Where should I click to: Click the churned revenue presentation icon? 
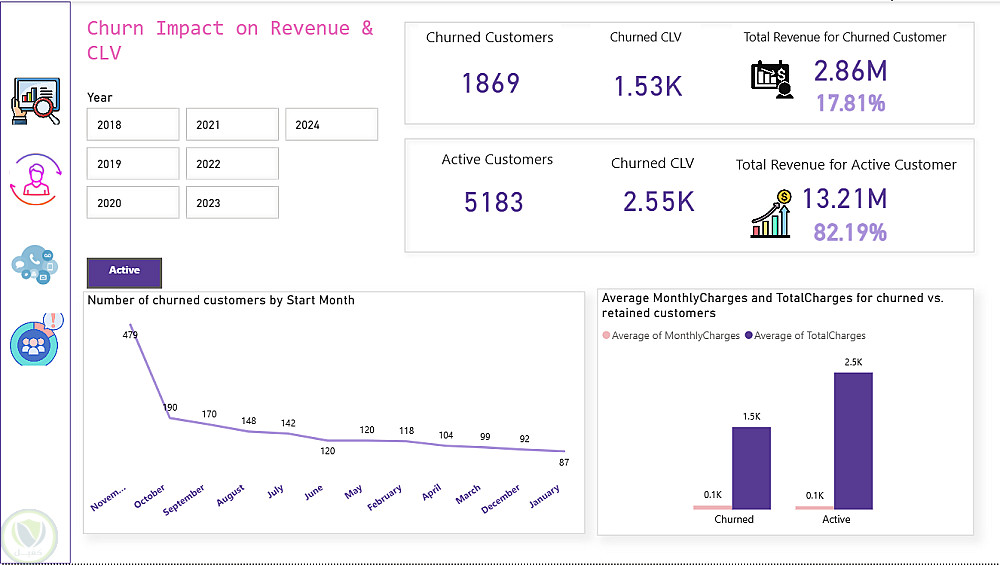772,80
